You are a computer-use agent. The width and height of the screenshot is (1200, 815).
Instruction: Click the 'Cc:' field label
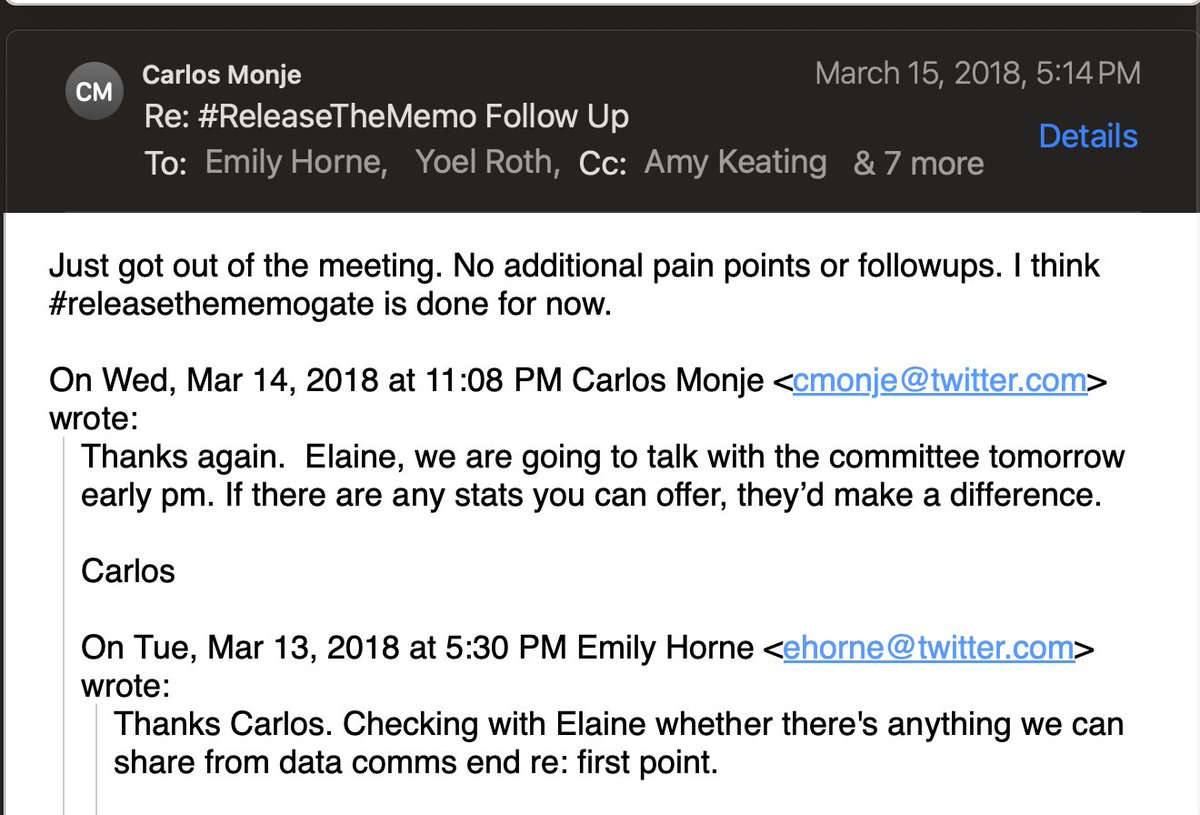click(x=603, y=164)
